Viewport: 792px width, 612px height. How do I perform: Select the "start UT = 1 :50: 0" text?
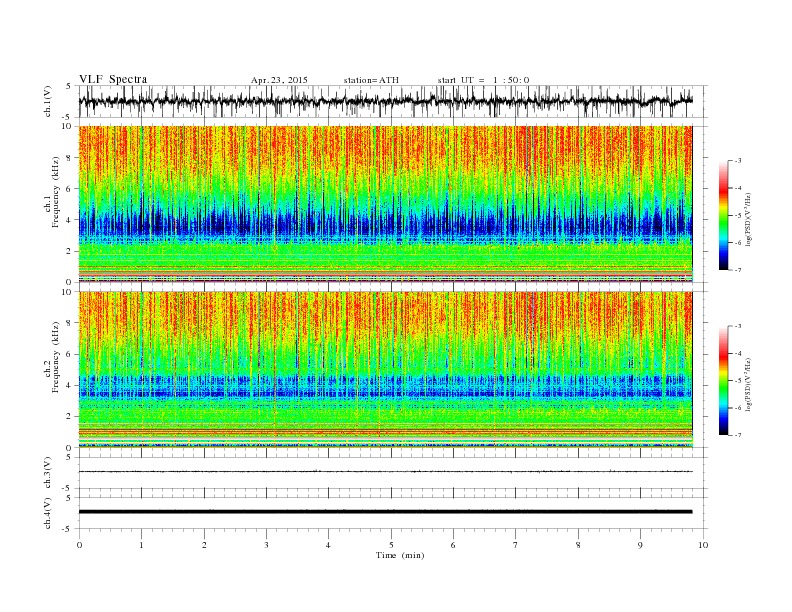tap(483, 80)
